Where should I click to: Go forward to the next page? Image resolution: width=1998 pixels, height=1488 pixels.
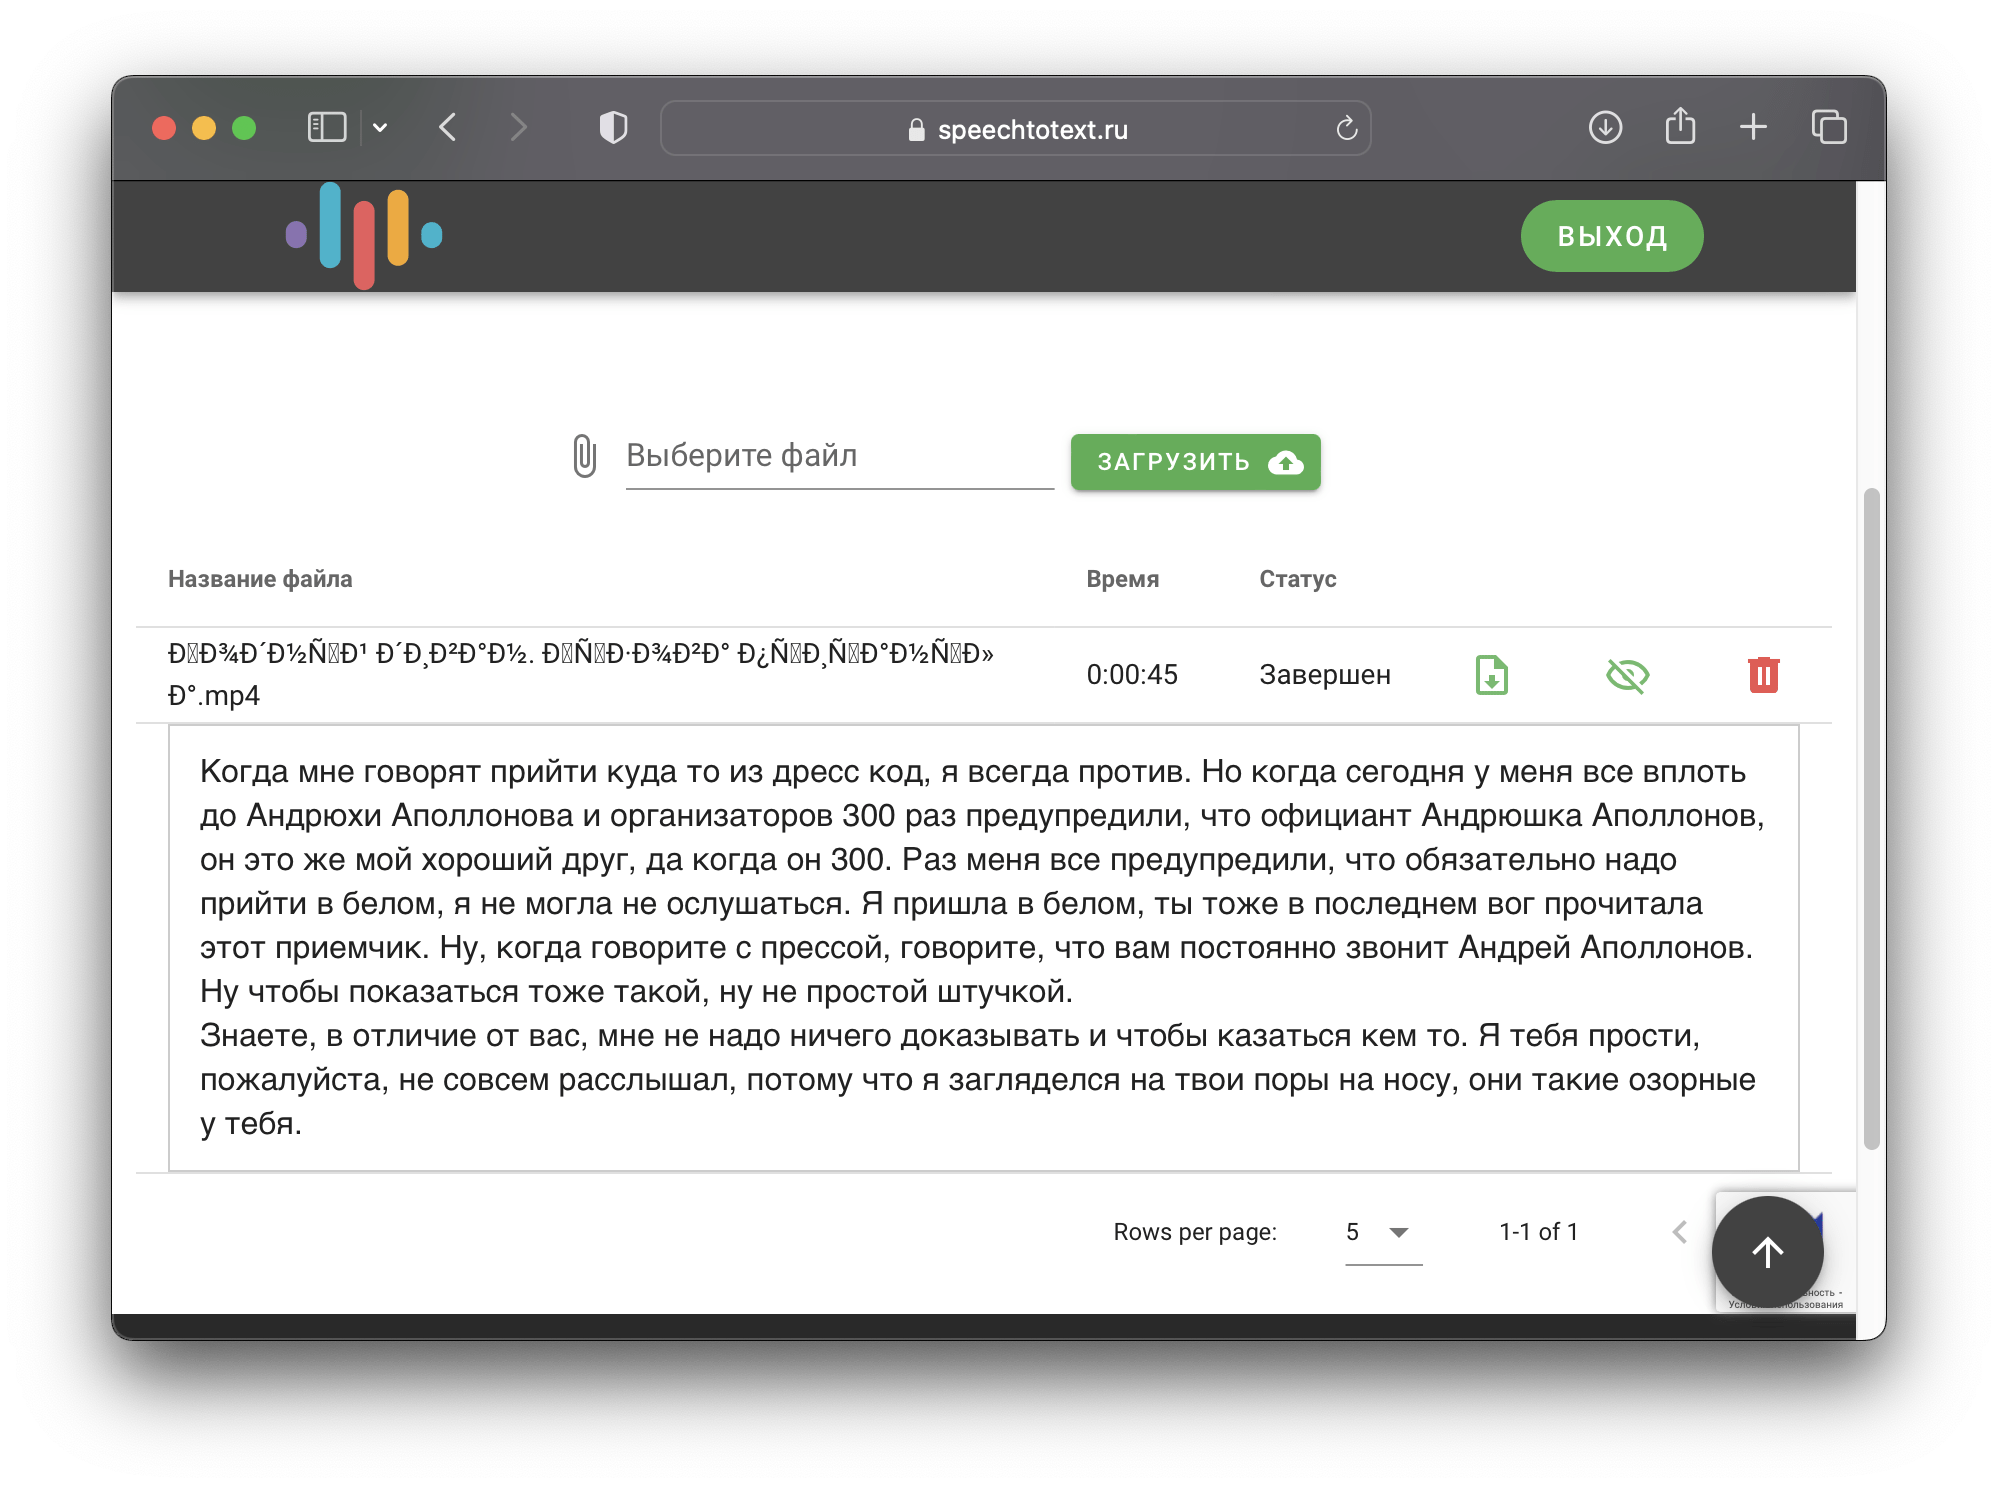517,128
